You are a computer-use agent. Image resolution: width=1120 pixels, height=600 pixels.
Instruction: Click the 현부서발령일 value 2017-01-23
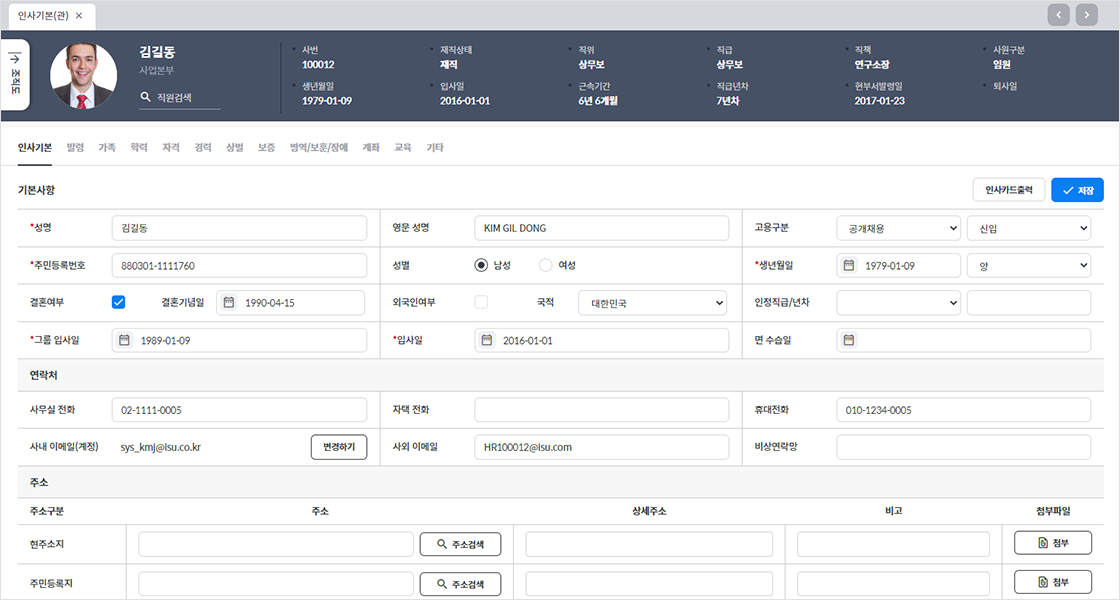pyautogui.click(x=879, y=101)
